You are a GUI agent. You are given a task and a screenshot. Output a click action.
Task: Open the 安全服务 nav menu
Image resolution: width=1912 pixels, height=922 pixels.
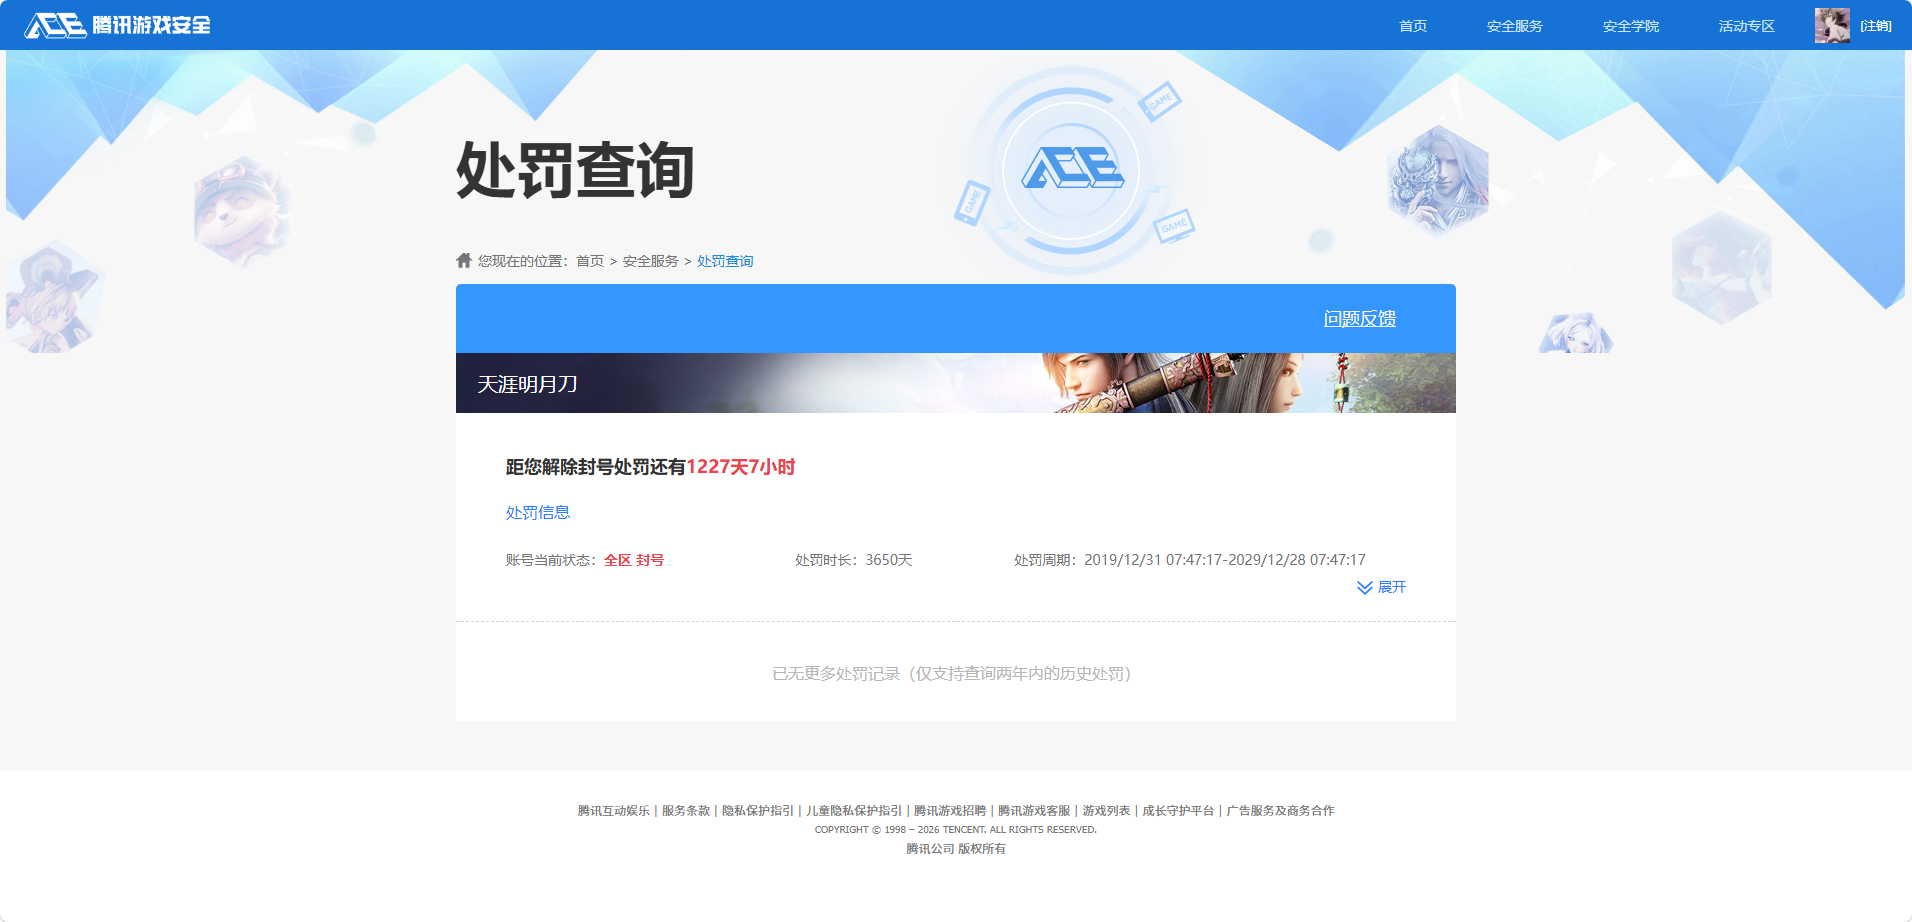[1514, 26]
